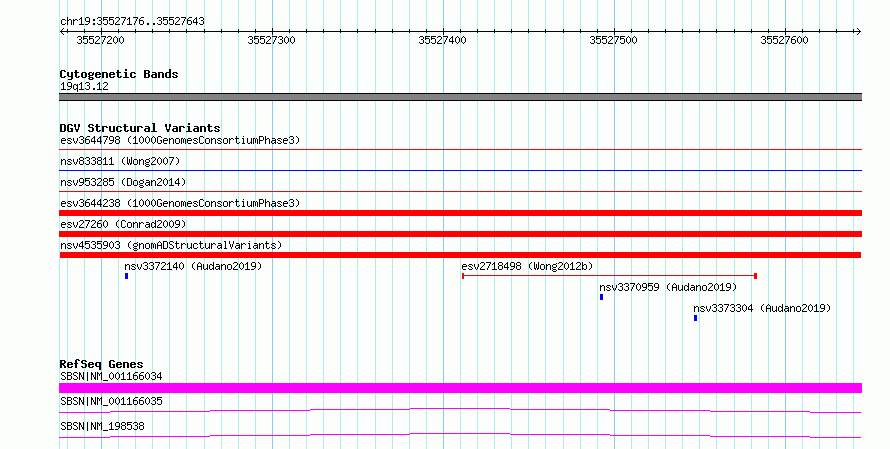Select the Cytogenetic Bands track title
Image resolution: width=890 pixels, height=449 pixels.
click(x=119, y=74)
